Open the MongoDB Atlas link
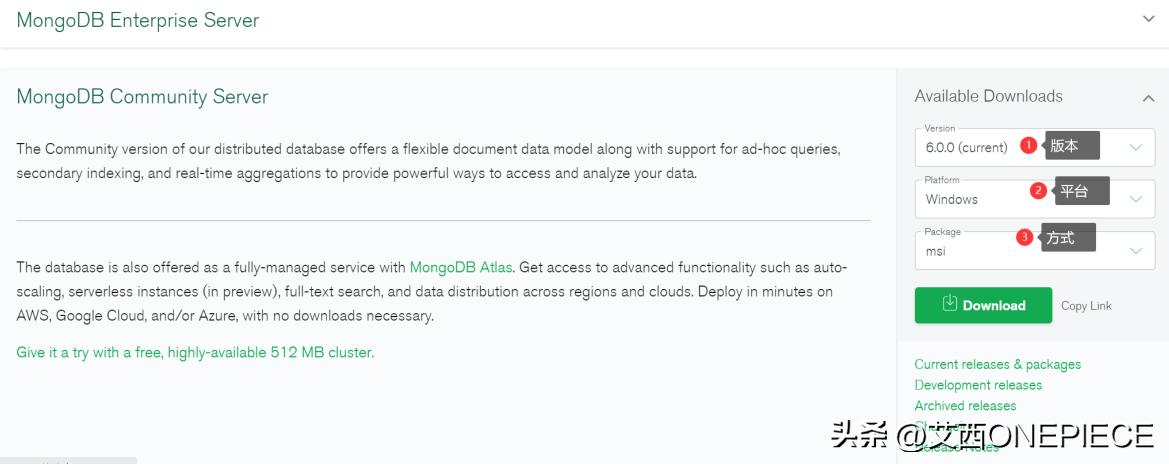Image resolution: width=1169 pixels, height=464 pixels. (x=461, y=267)
